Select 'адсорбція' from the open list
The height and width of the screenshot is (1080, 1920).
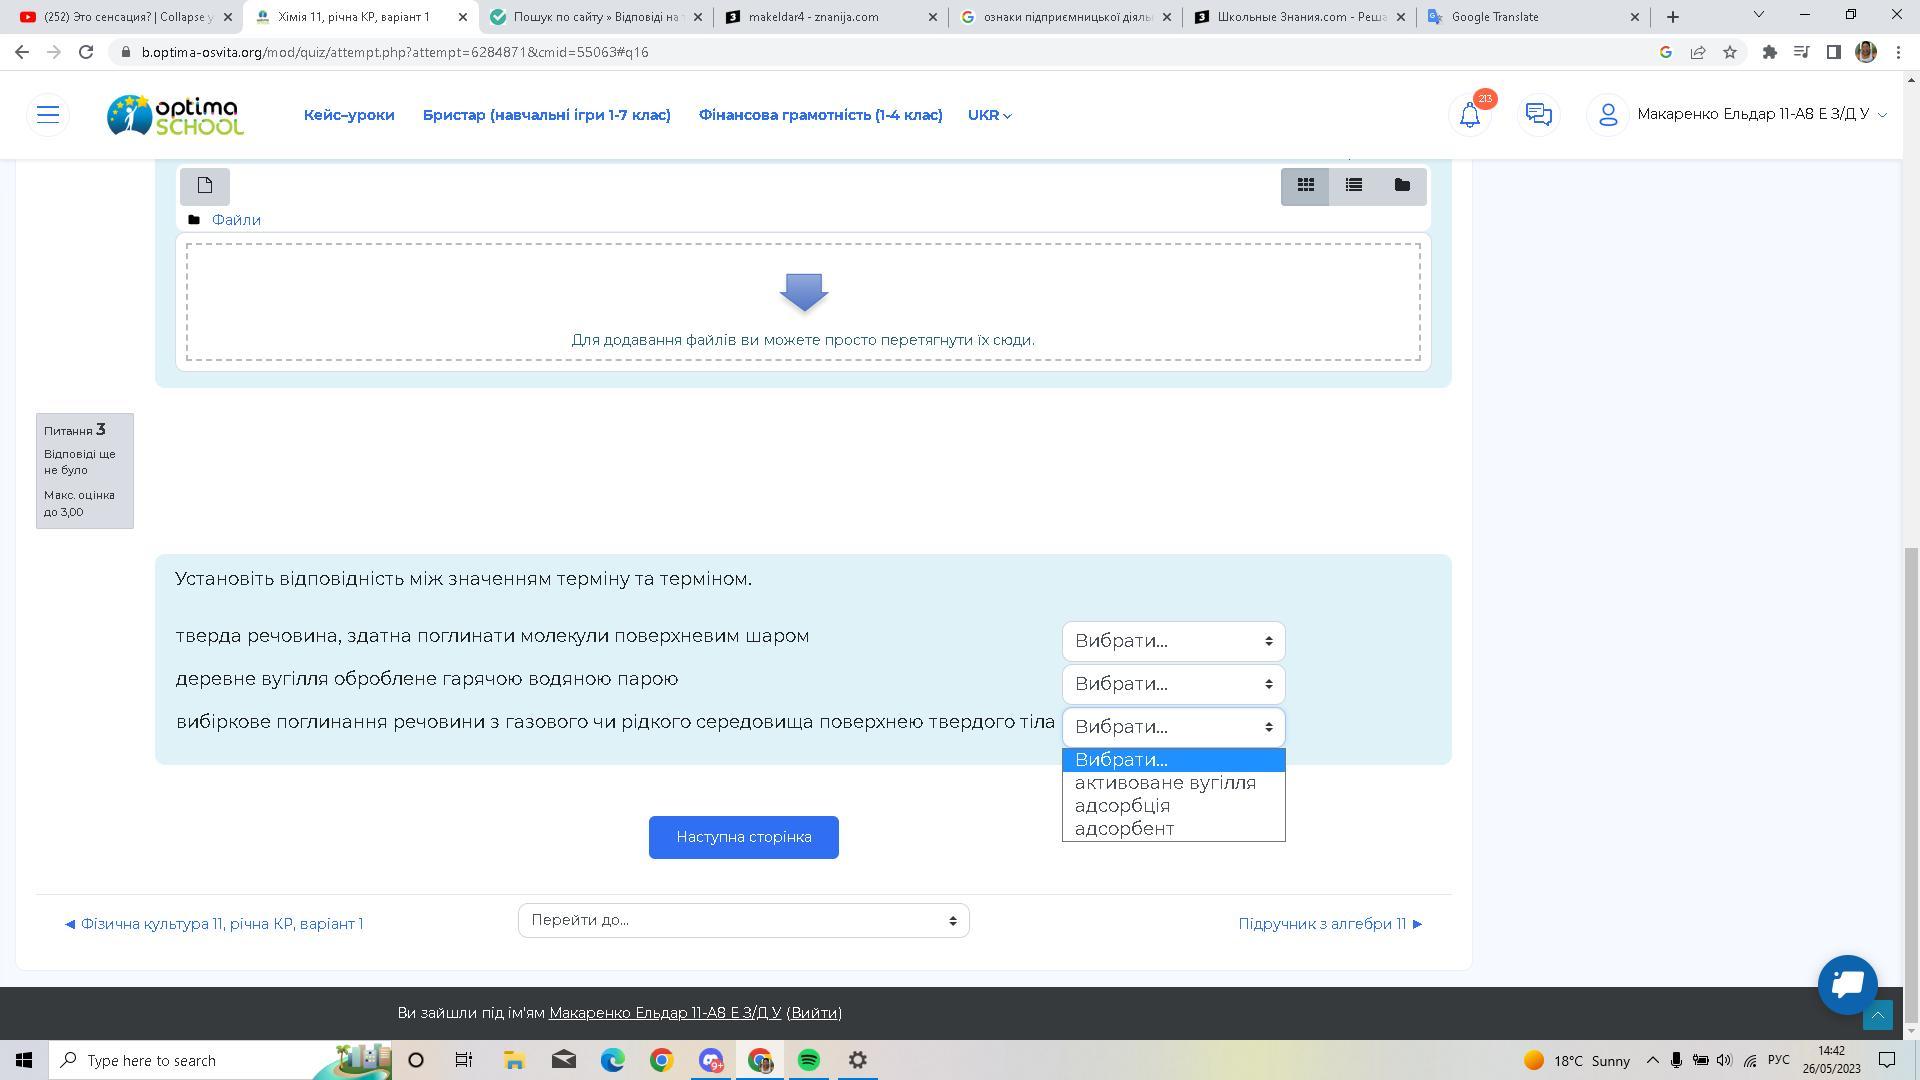click(x=1122, y=806)
